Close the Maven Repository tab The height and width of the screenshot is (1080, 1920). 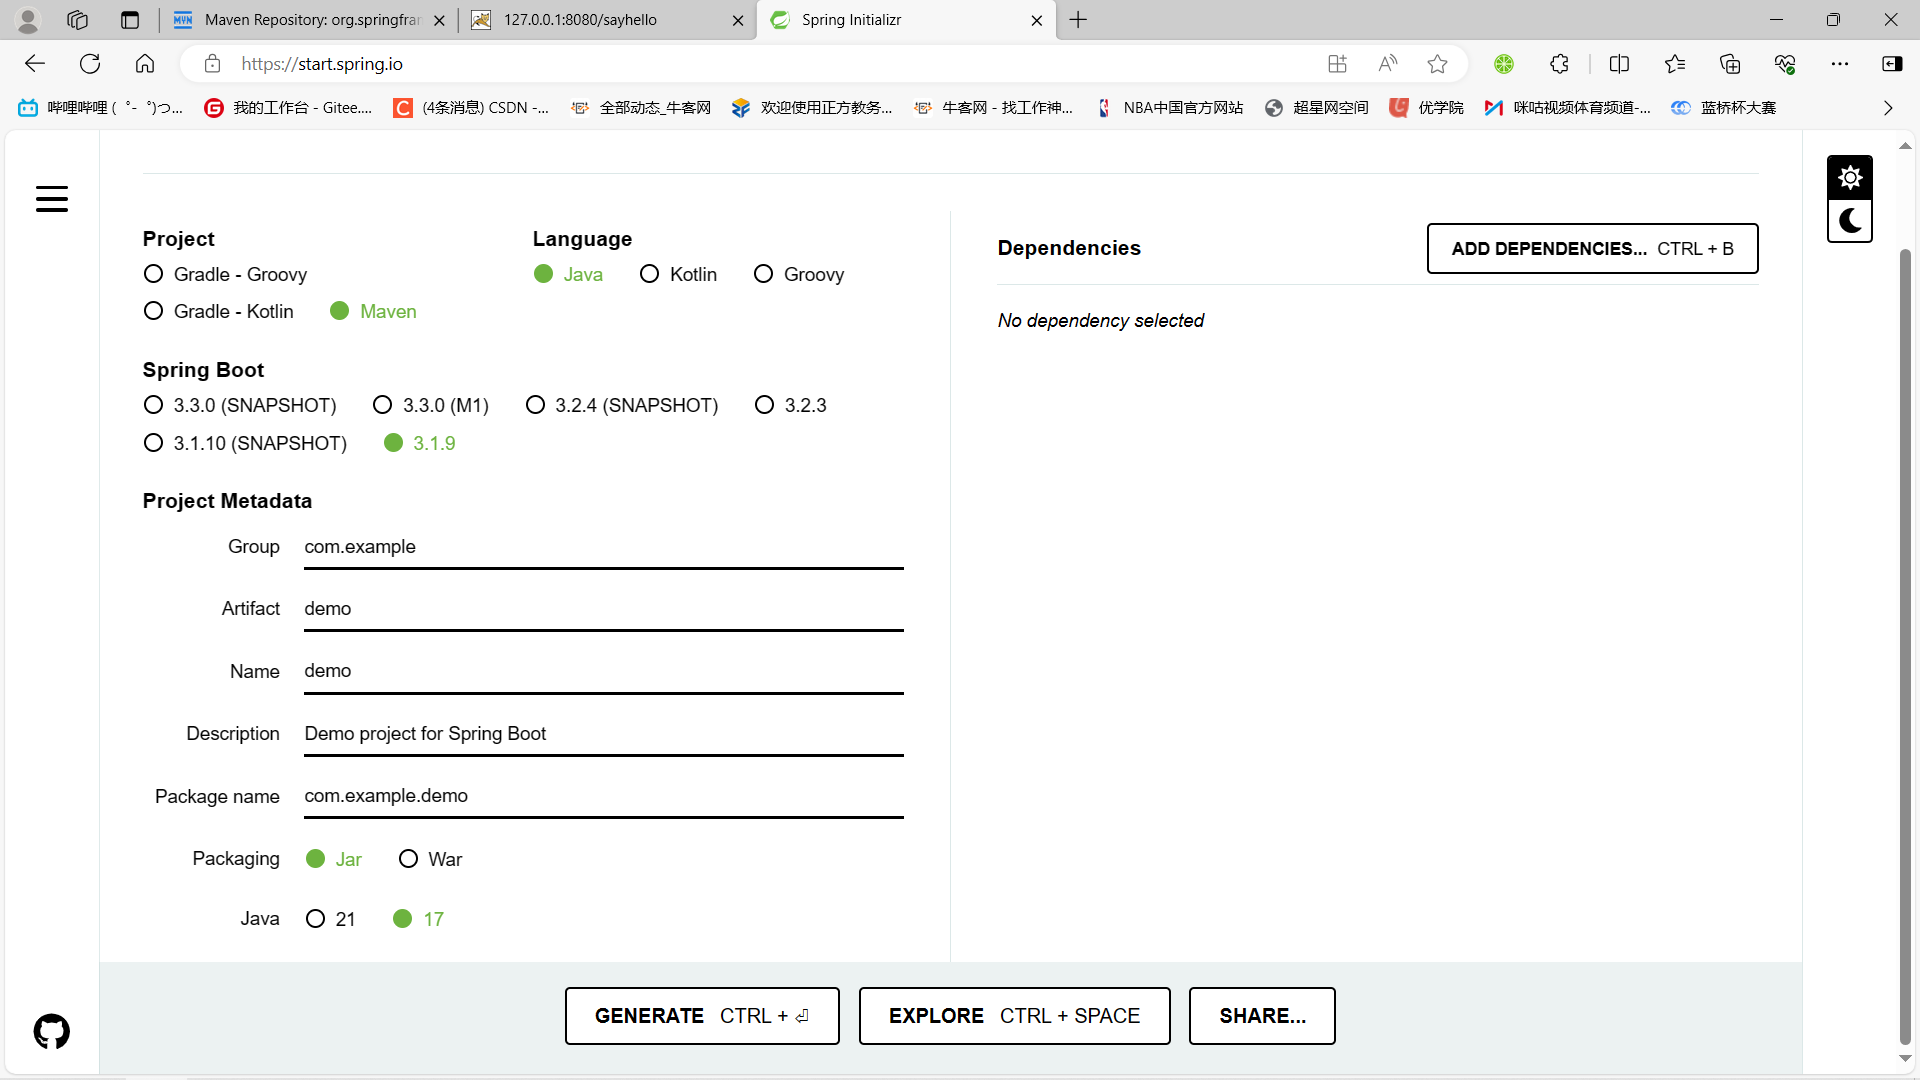point(439,20)
